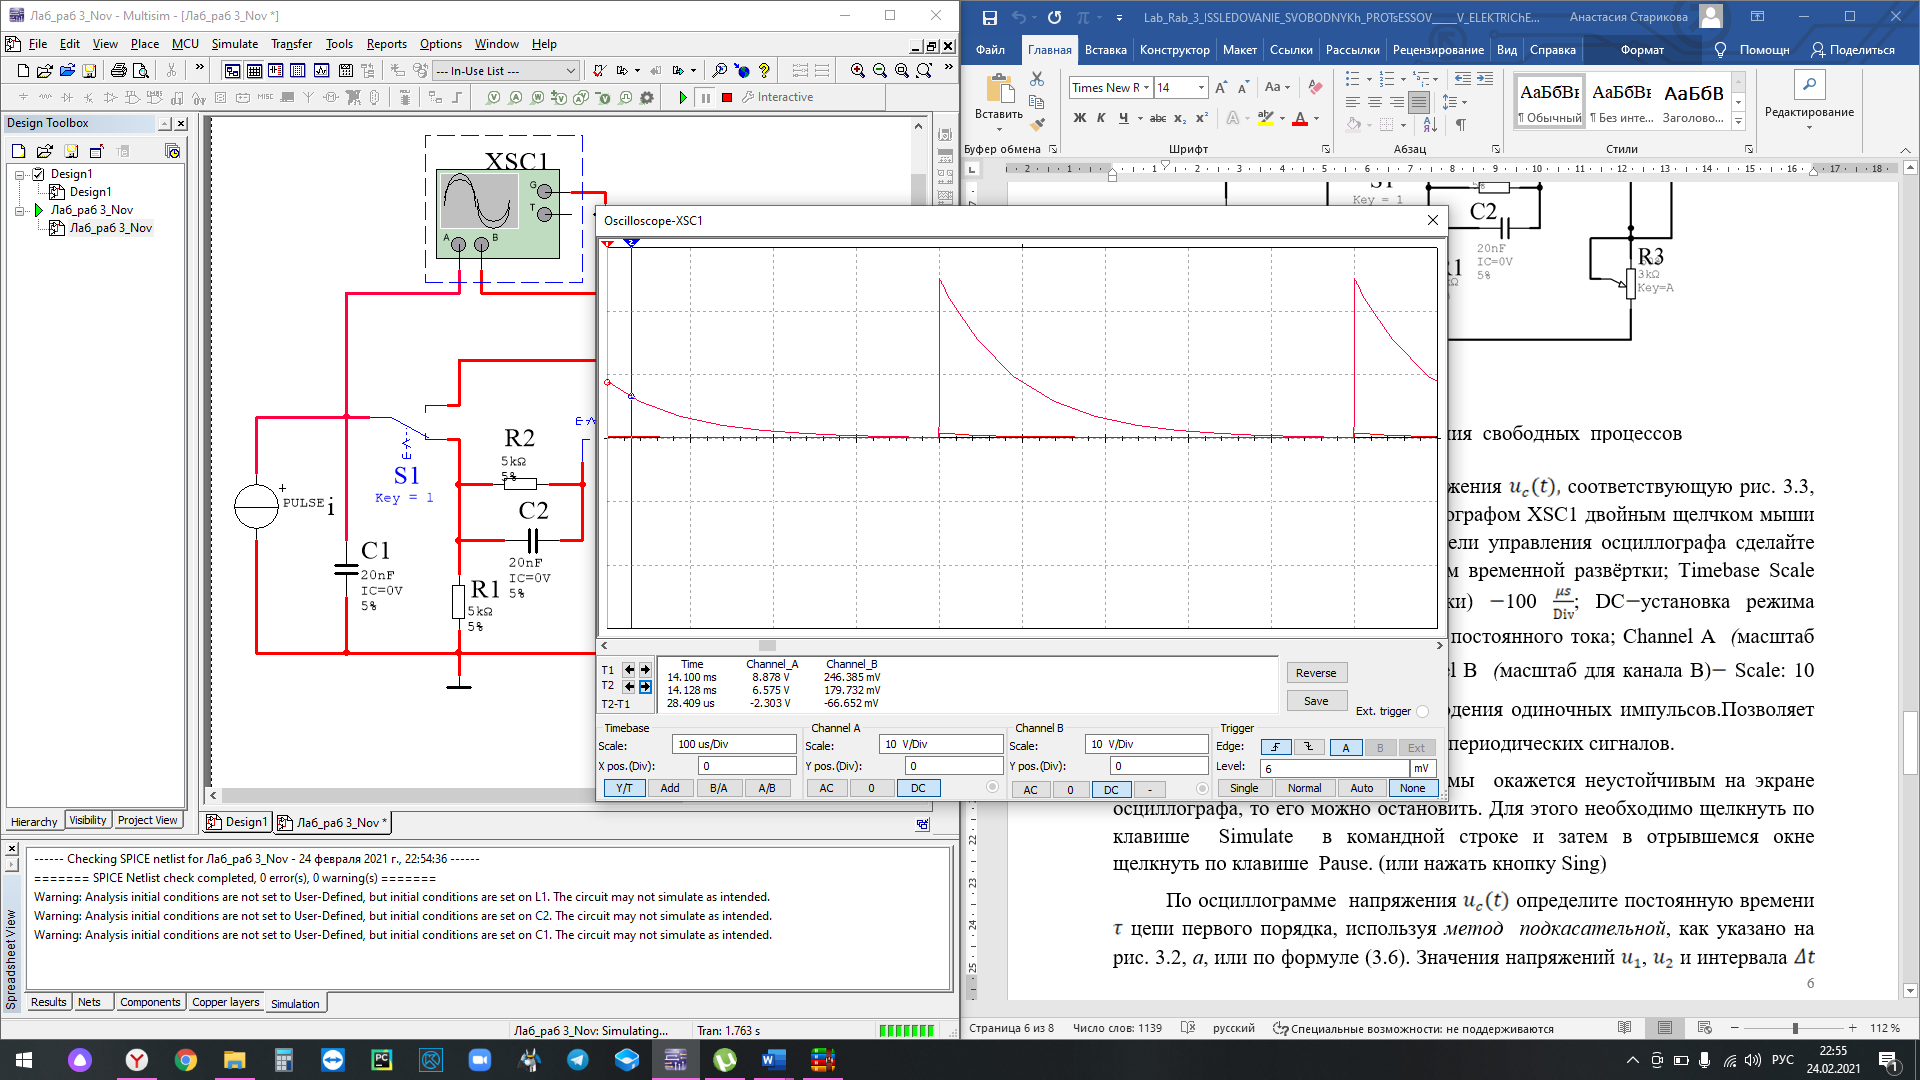Click Поделиться button in Word
This screenshot has height=1080, width=1920.
click(x=1853, y=50)
